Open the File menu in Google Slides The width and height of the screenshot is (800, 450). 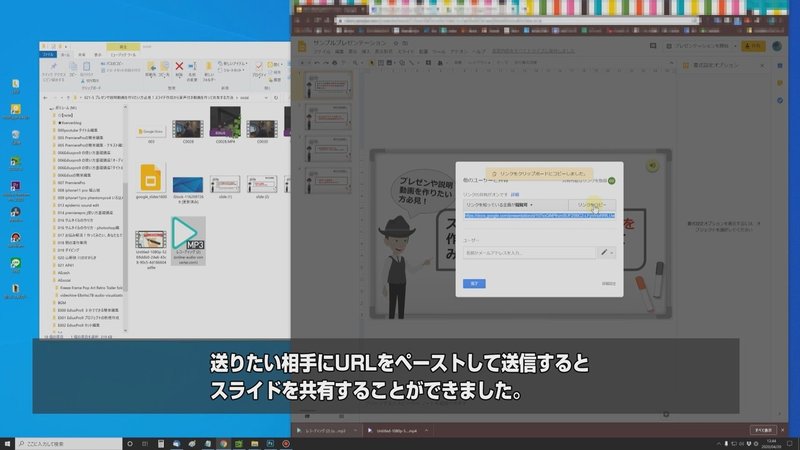[322, 52]
